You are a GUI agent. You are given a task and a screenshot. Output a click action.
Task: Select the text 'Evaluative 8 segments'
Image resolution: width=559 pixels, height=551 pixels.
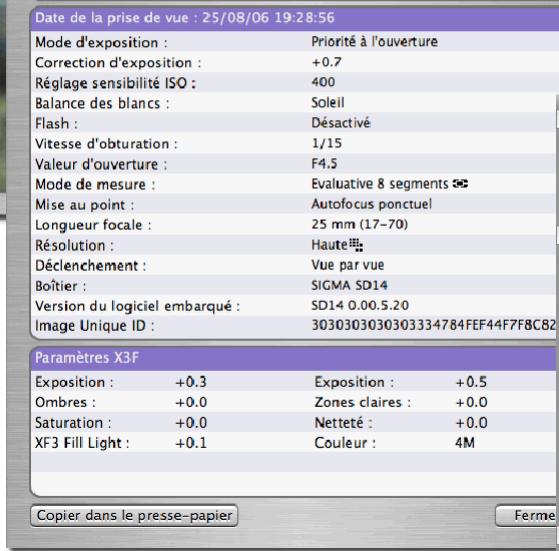tap(380, 184)
